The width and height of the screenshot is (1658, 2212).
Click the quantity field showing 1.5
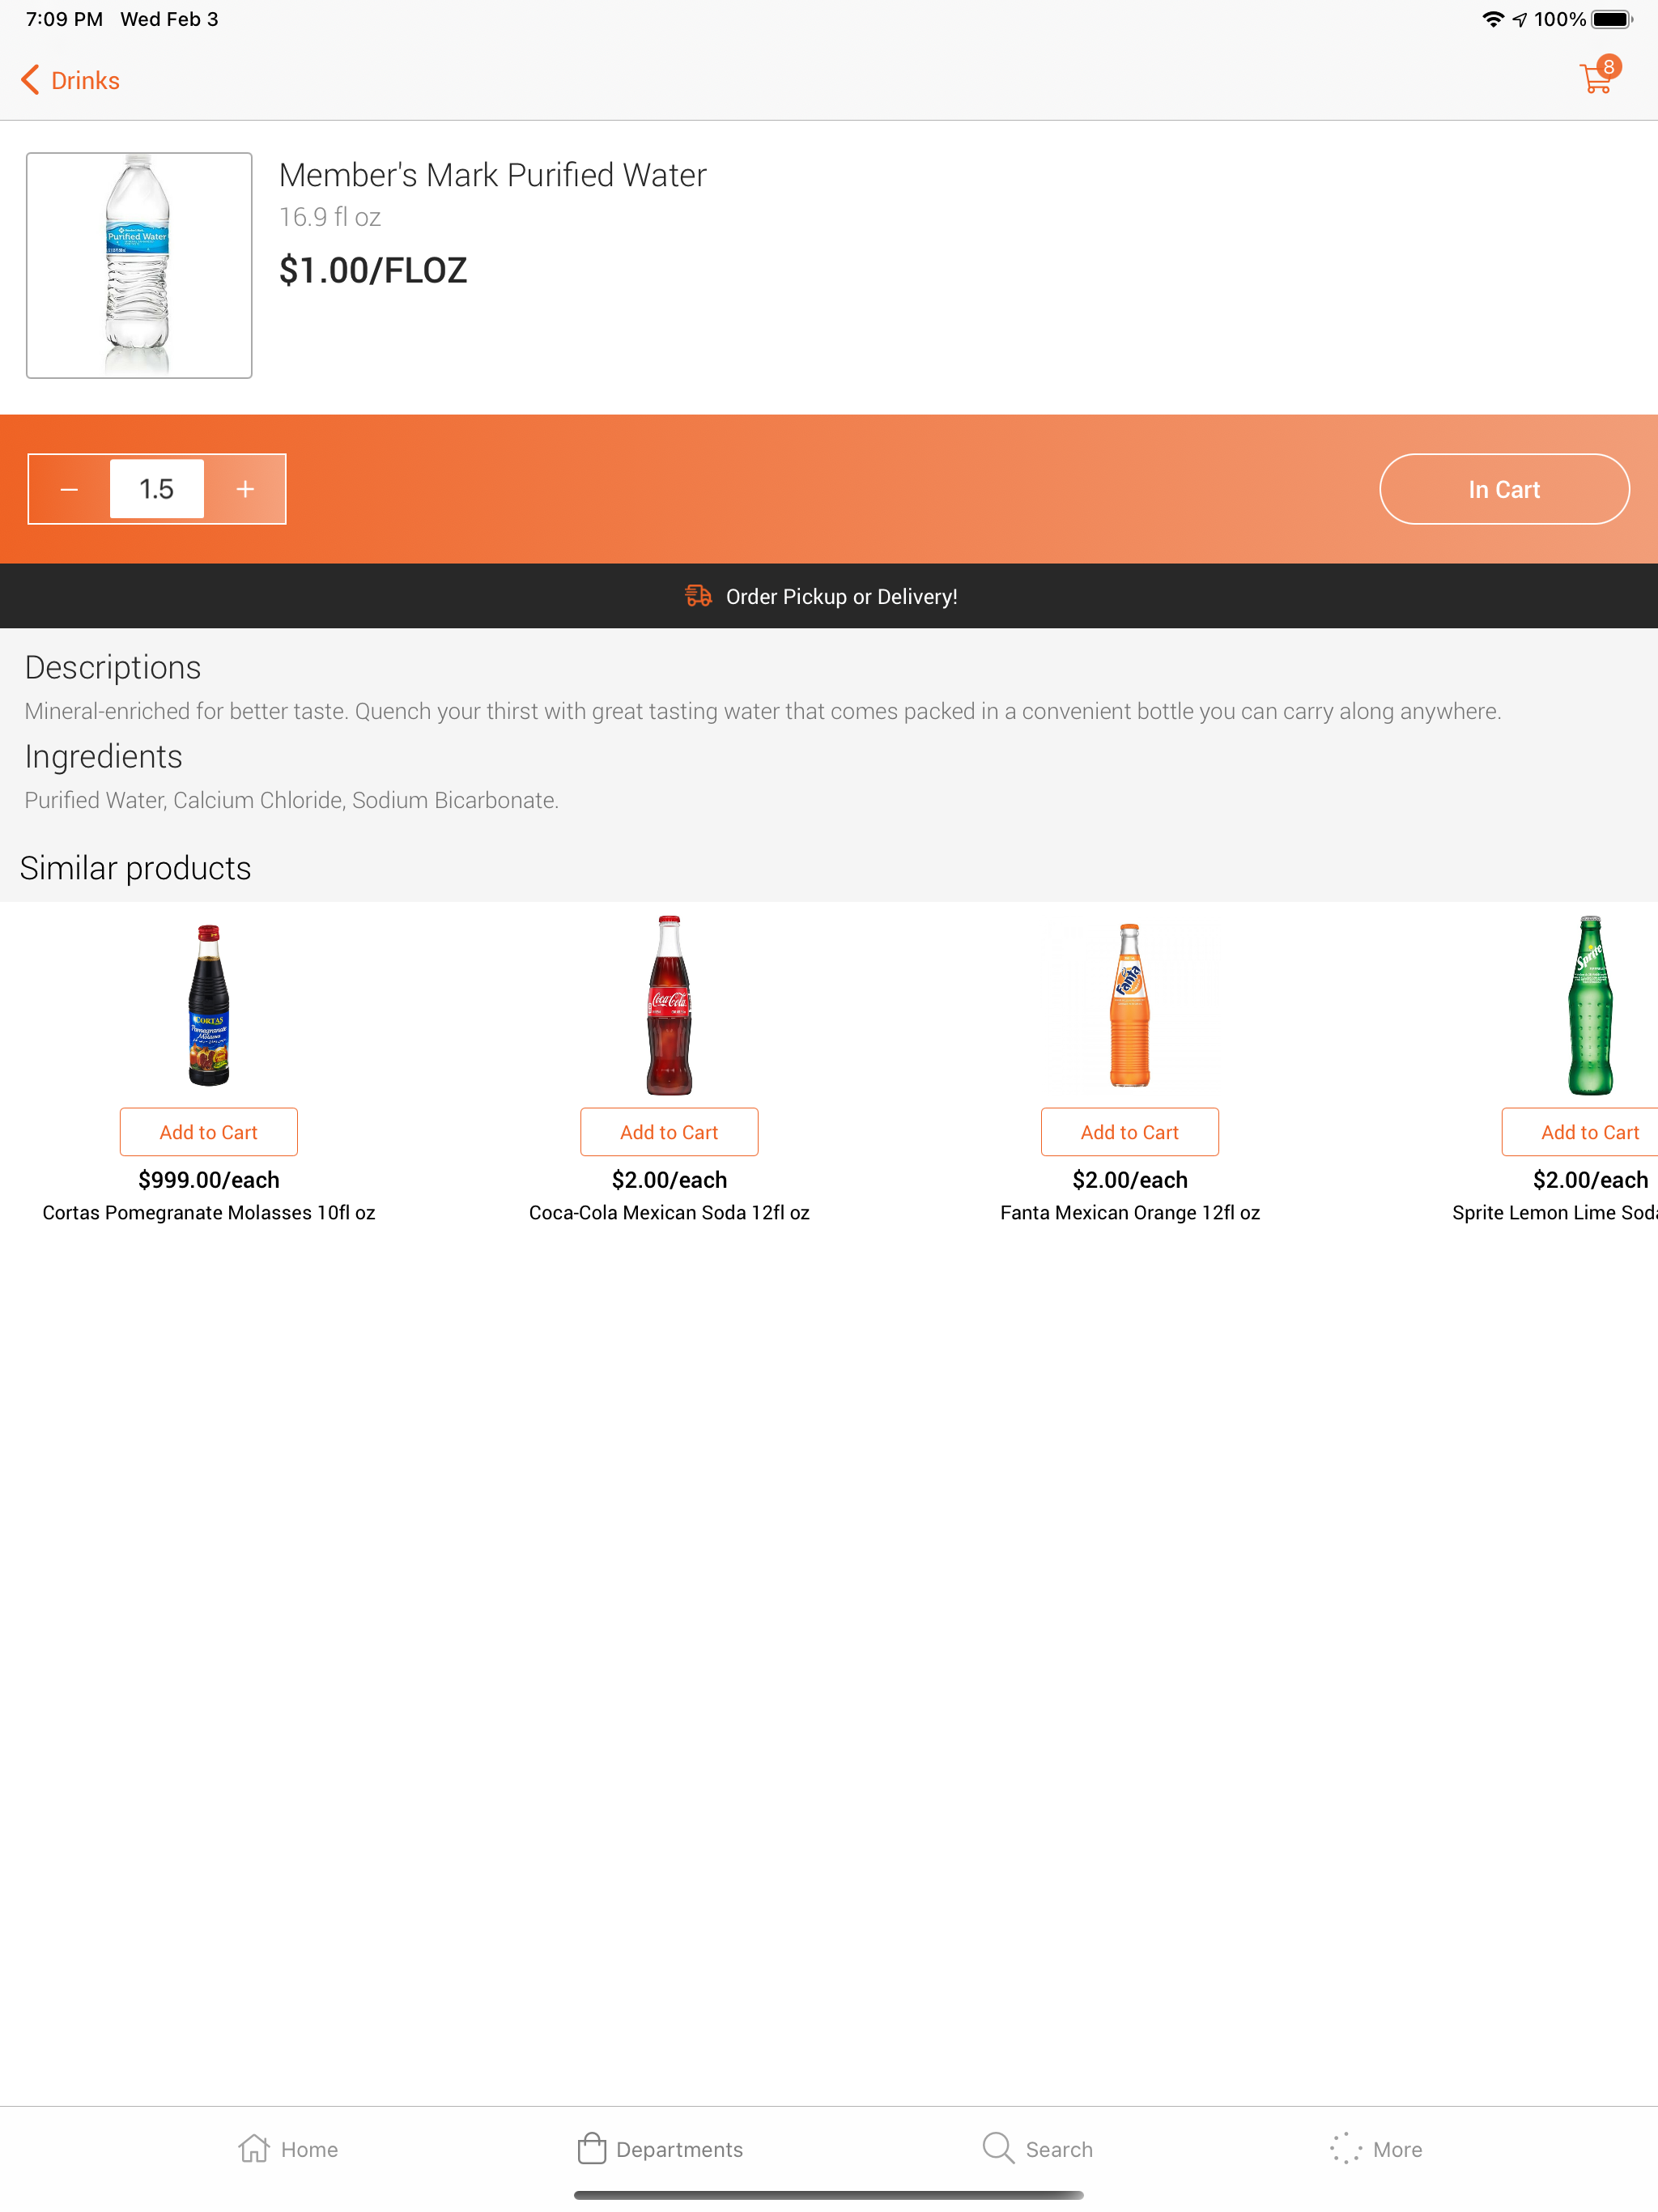(157, 489)
